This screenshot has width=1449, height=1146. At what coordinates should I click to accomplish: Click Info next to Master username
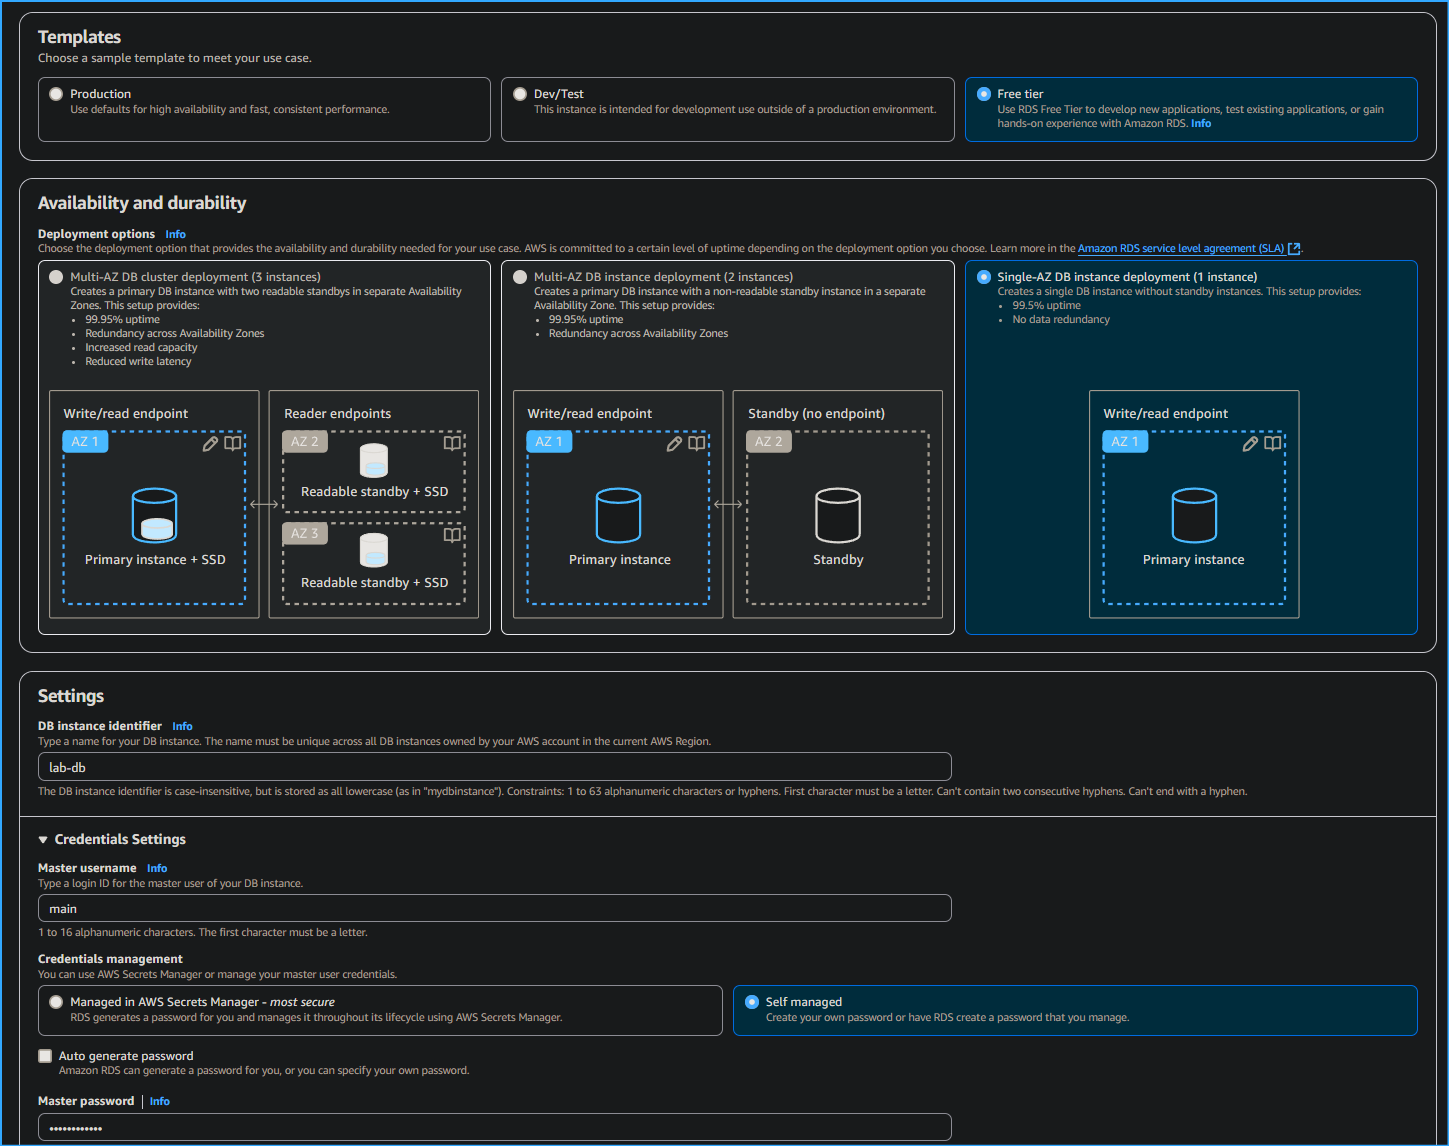pos(157,867)
